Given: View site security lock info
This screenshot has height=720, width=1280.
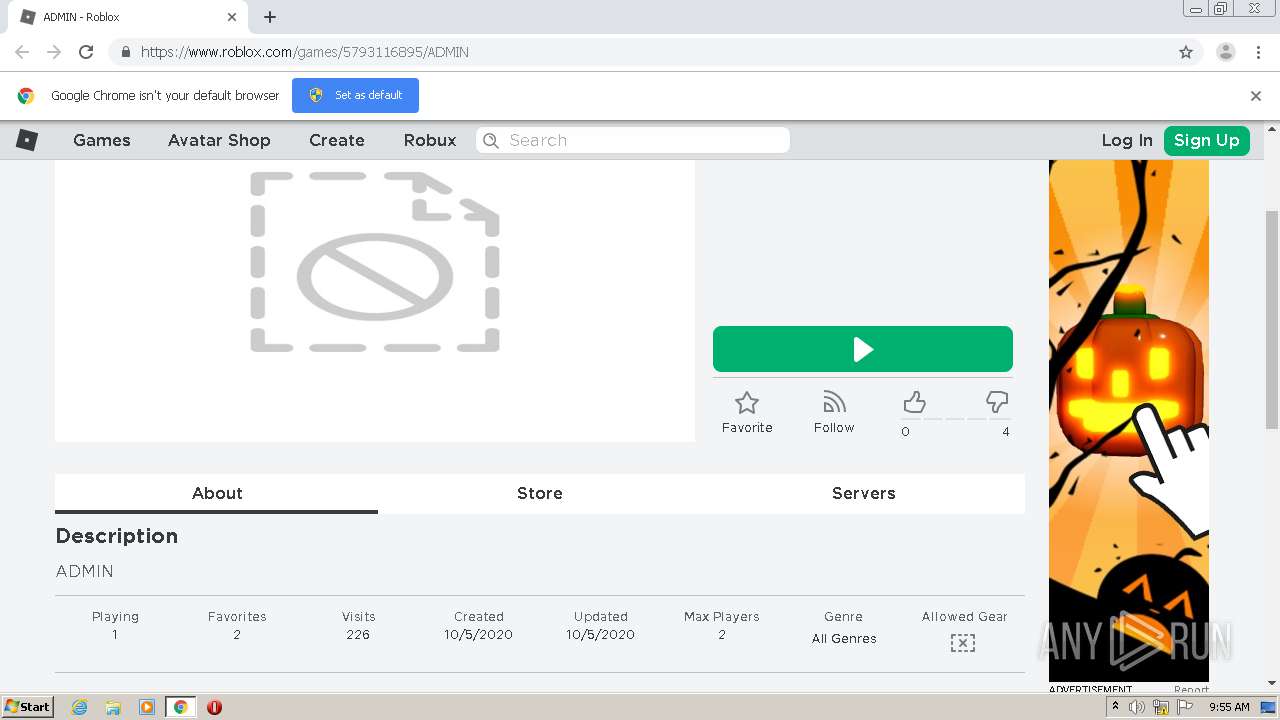Looking at the screenshot, I should coord(125,52).
